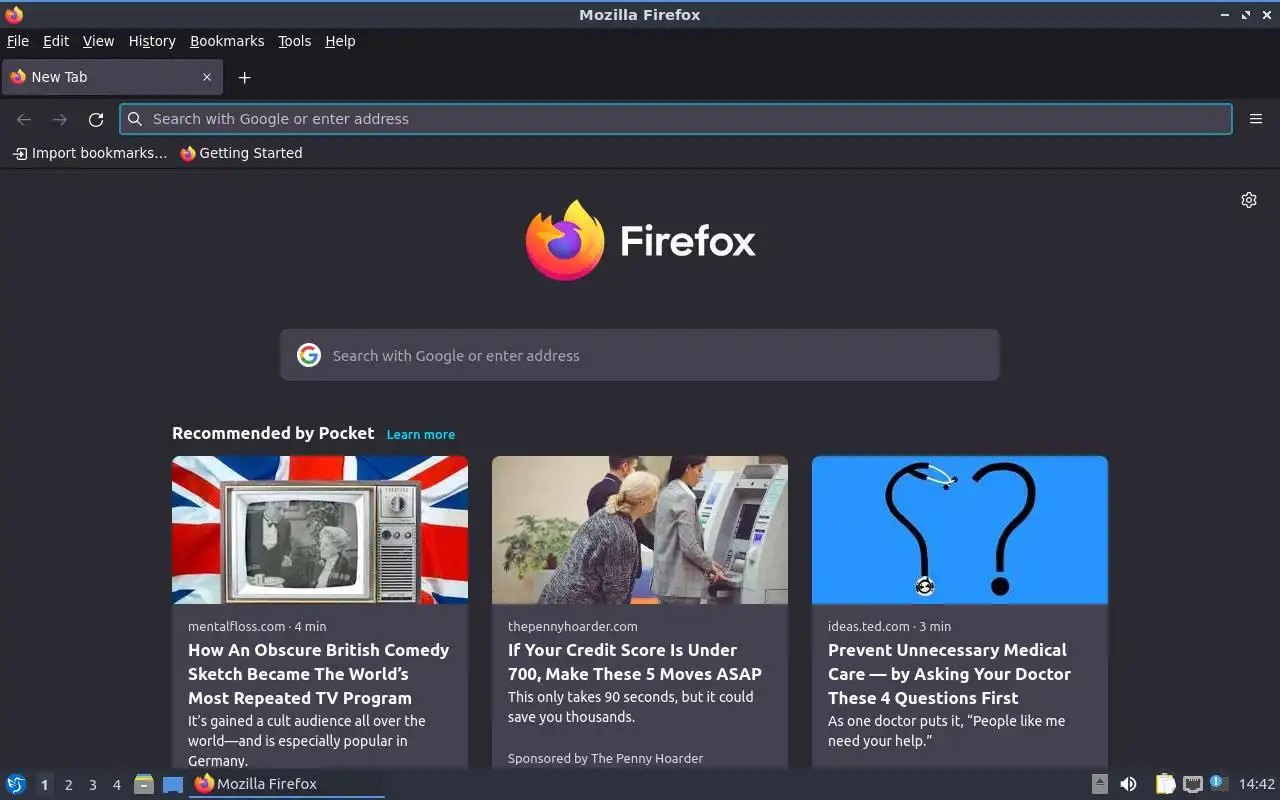Open Pocket Learn more link

click(x=421, y=434)
